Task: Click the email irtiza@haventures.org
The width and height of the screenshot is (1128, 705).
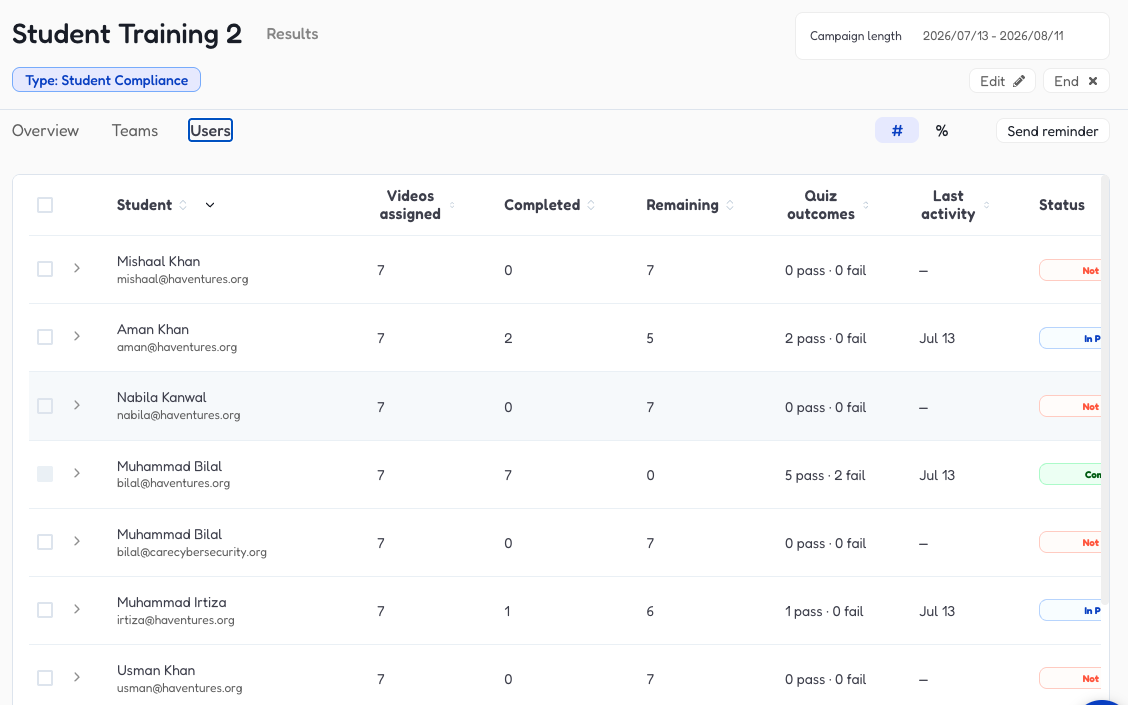Action: [176, 620]
